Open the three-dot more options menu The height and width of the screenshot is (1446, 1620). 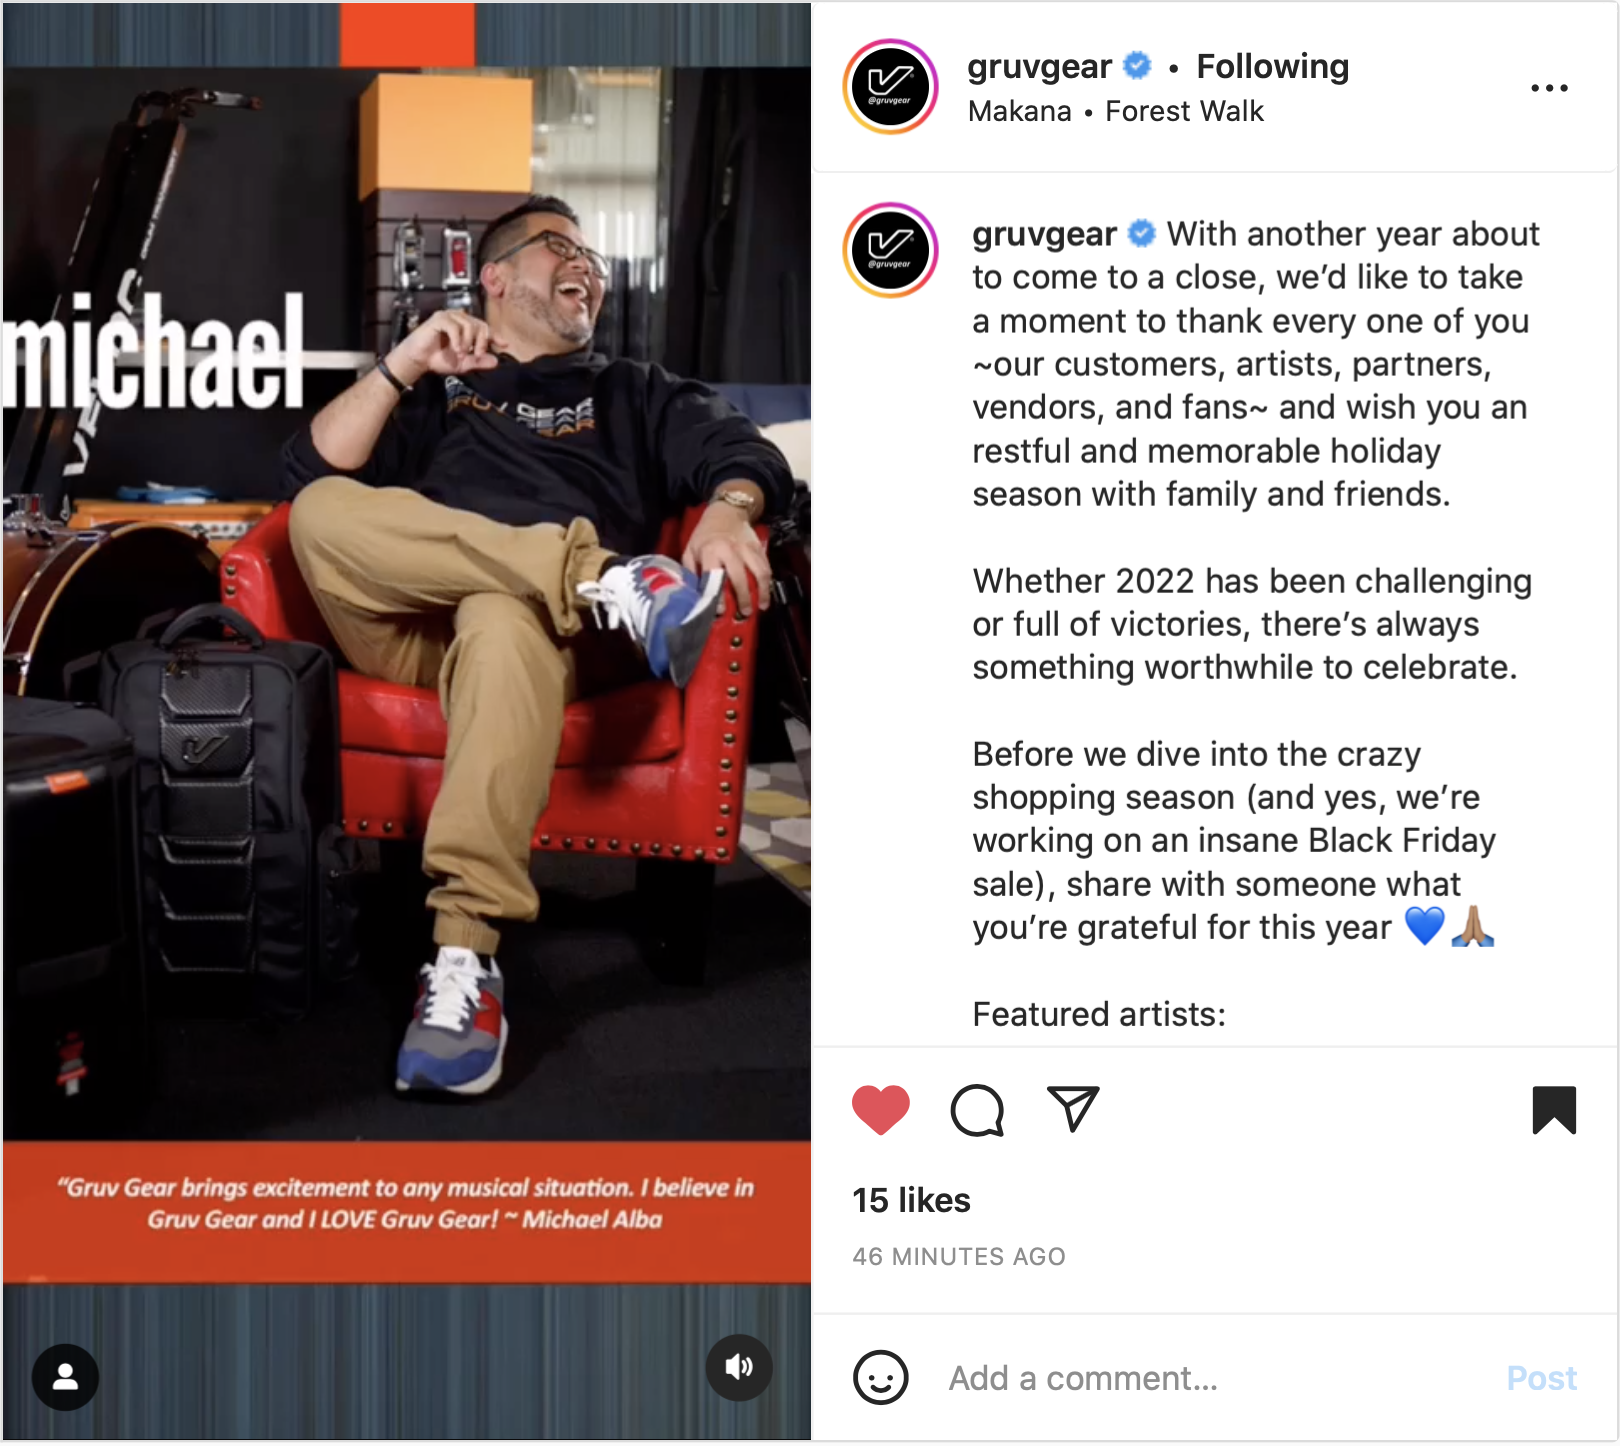tap(1549, 88)
